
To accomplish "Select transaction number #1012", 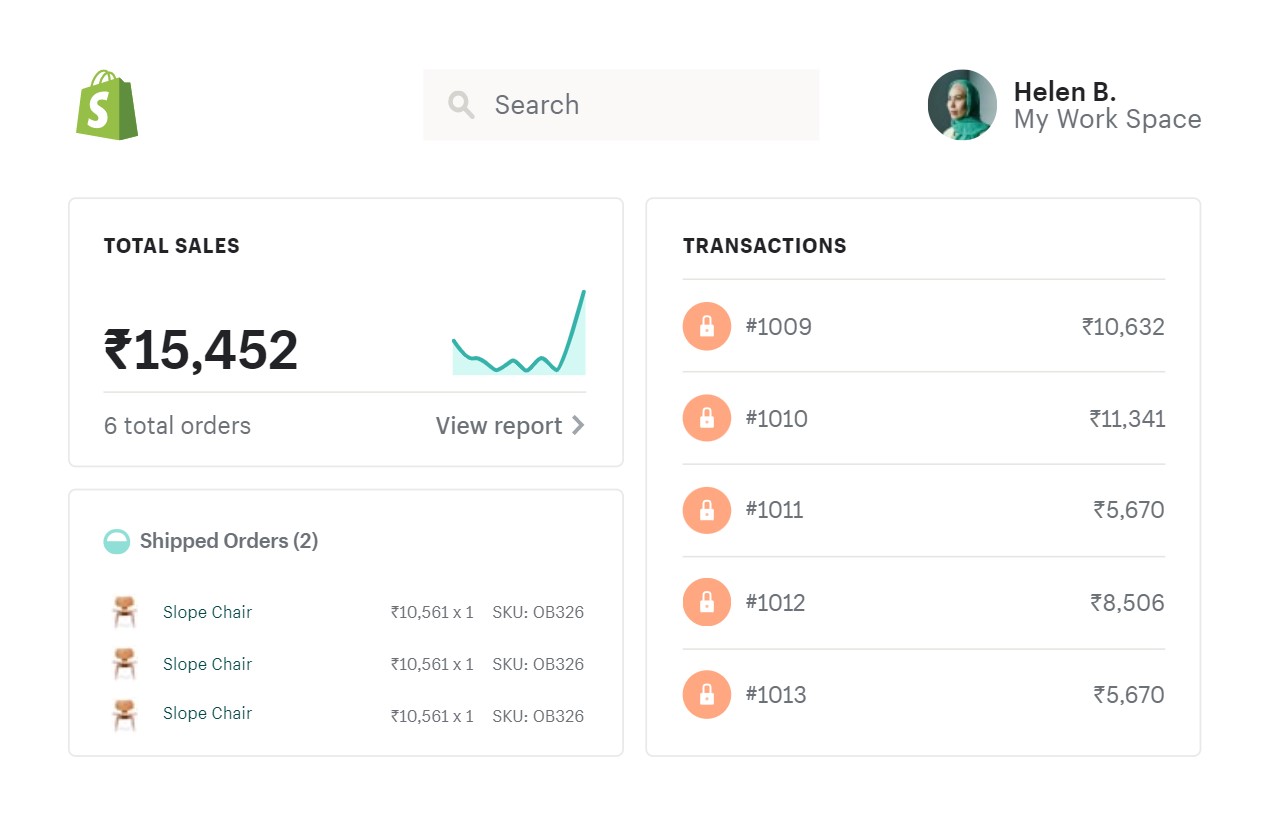I will coord(775,603).
